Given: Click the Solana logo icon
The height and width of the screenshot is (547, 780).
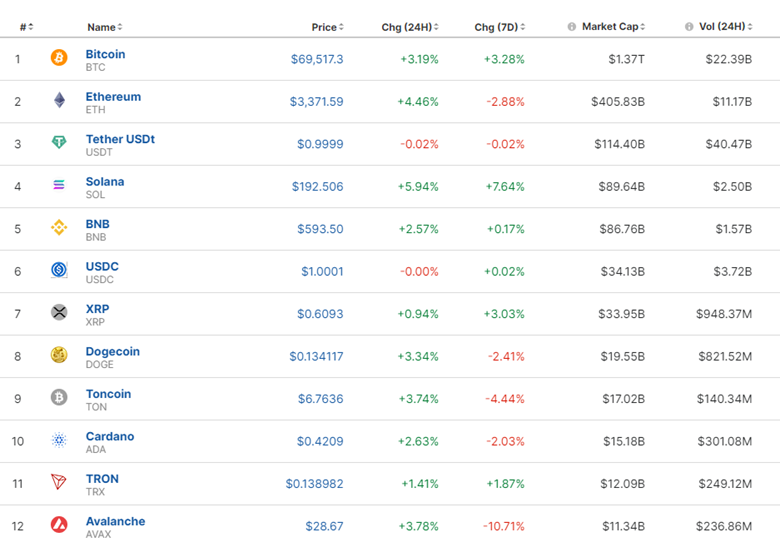Looking at the screenshot, I should coord(59,185).
